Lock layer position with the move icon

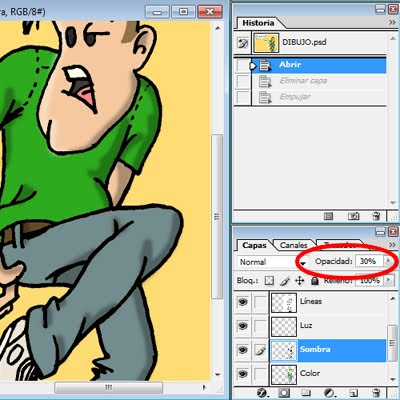(x=299, y=281)
